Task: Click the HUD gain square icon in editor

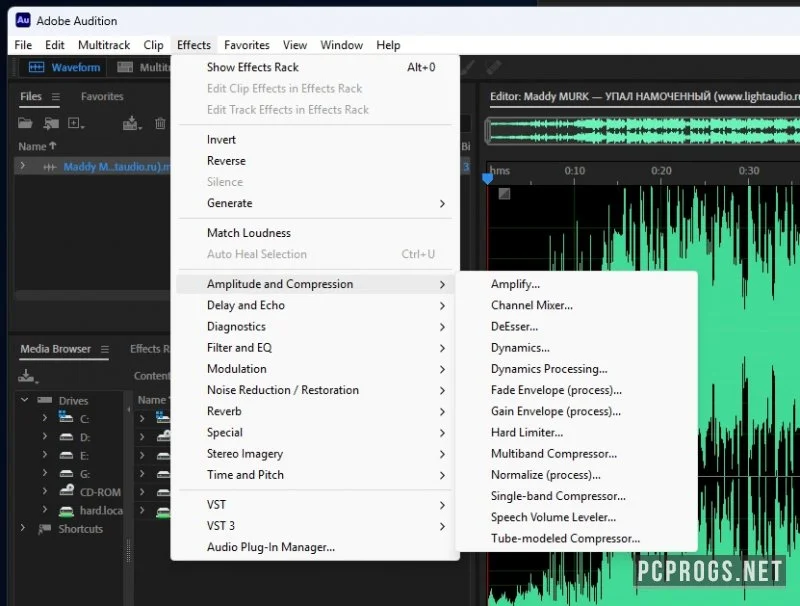Action: [x=504, y=194]
